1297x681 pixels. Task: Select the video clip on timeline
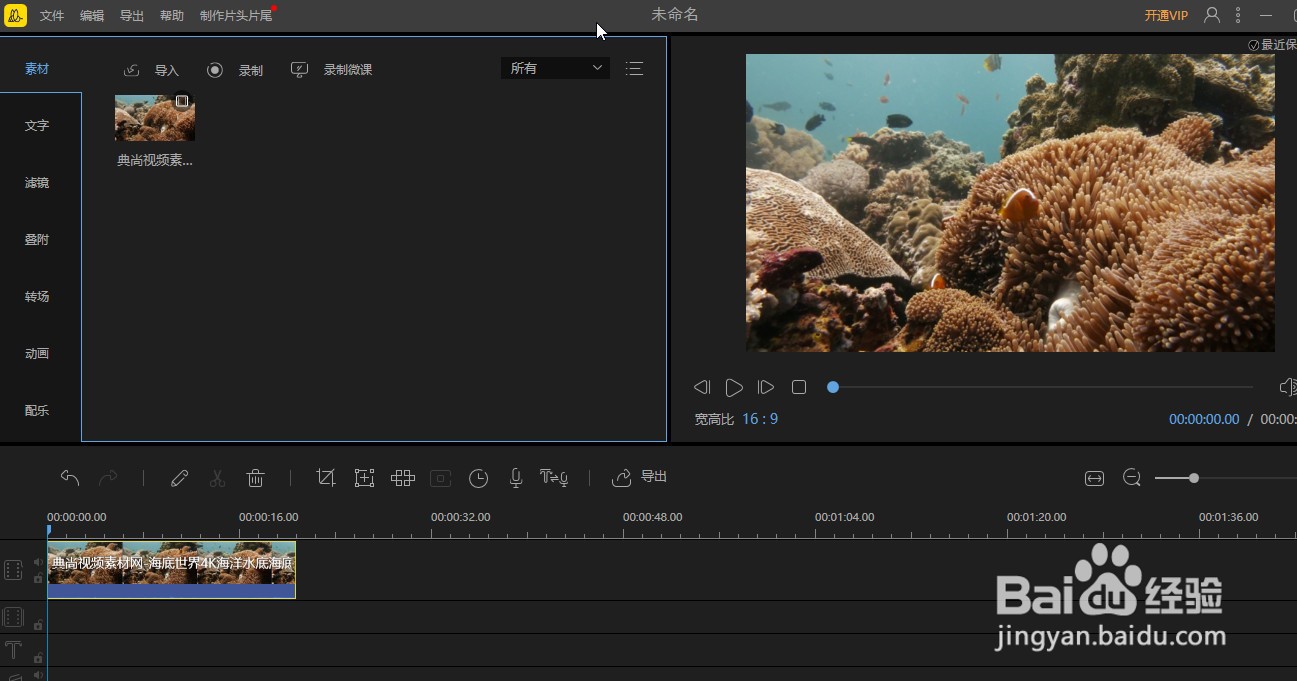[x=172, y=570]
